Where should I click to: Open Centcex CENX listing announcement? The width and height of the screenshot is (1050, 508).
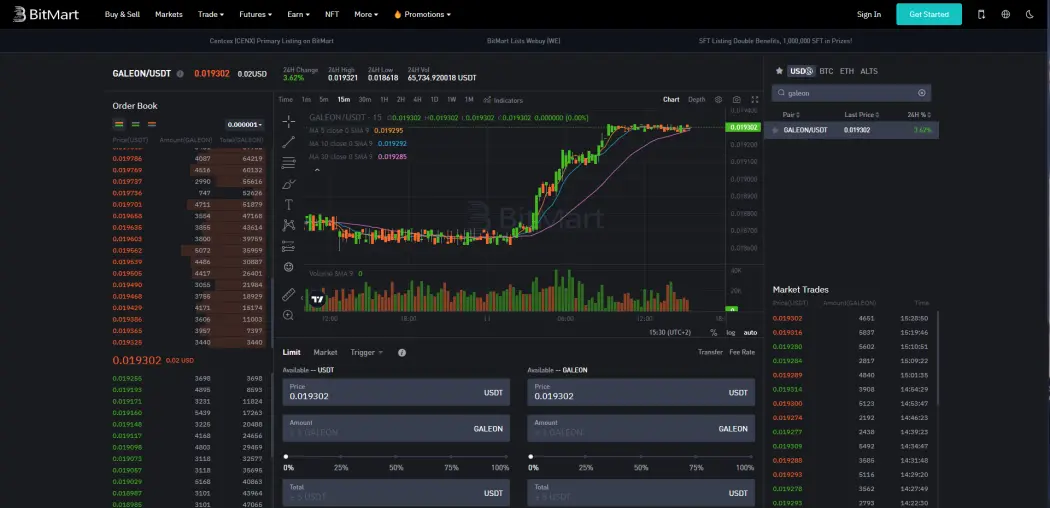tap(271, 41)
